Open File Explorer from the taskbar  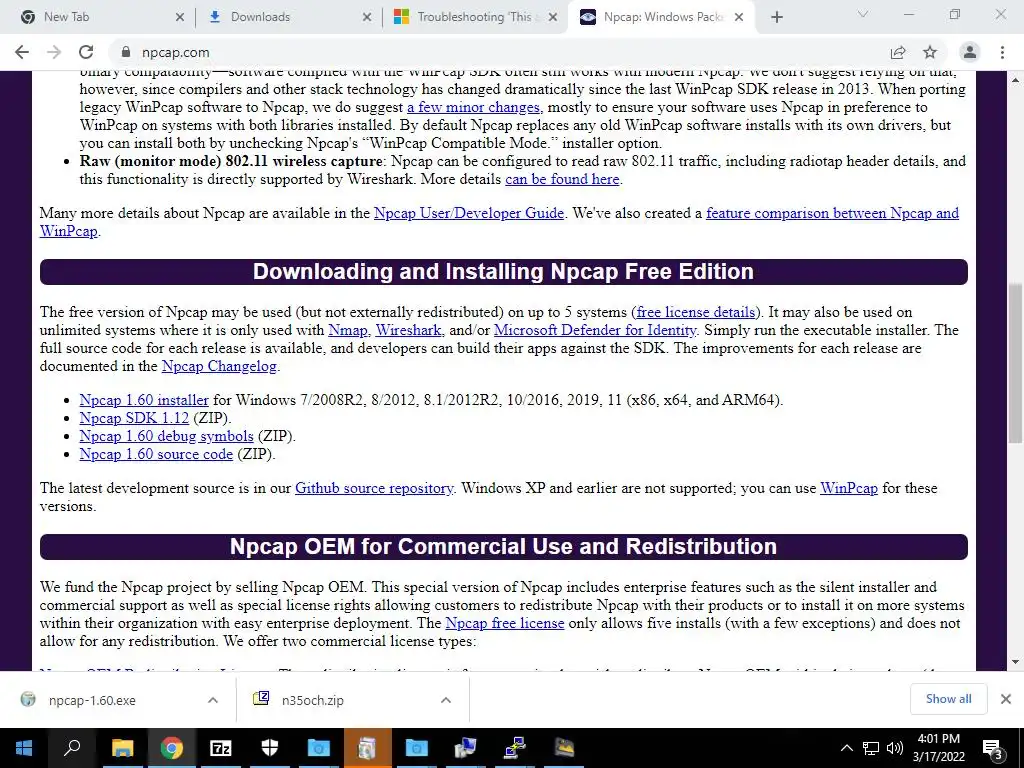pos(122,748)
